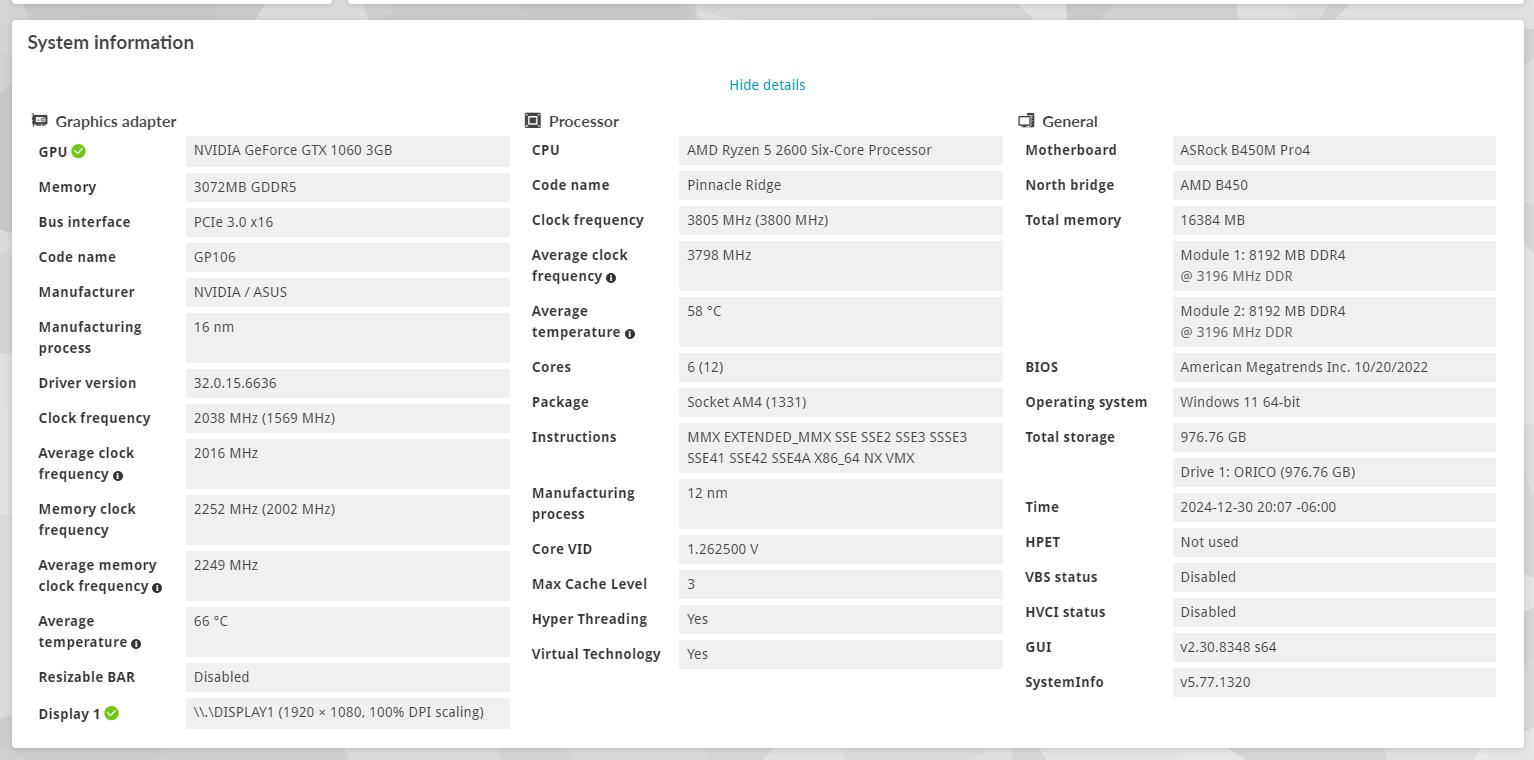Click the 'AMD B450' north bridge value
This screenshot has width=1534, height=760.
[1334, 185]
